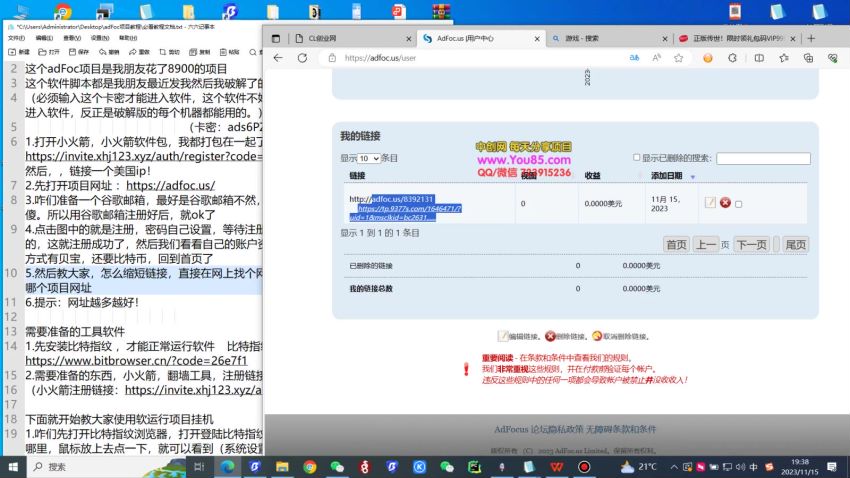Open Chrome from the taskbar

310,467
